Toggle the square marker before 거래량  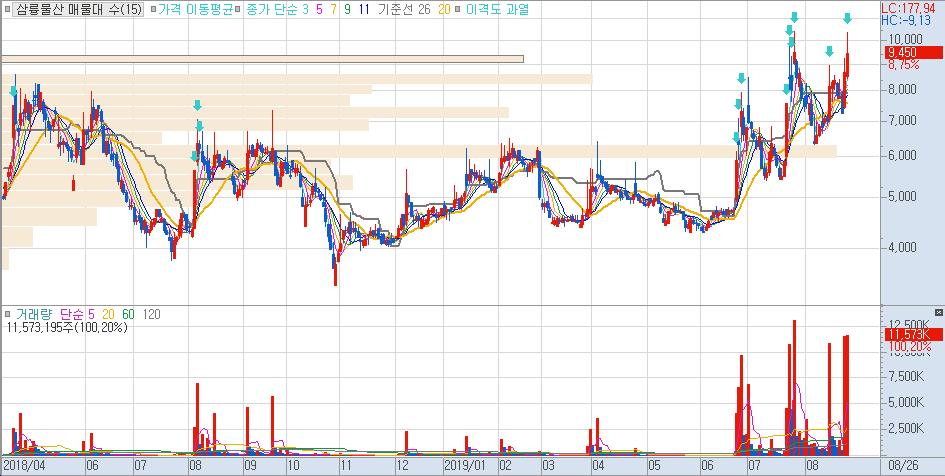click(x=8, y=315)
